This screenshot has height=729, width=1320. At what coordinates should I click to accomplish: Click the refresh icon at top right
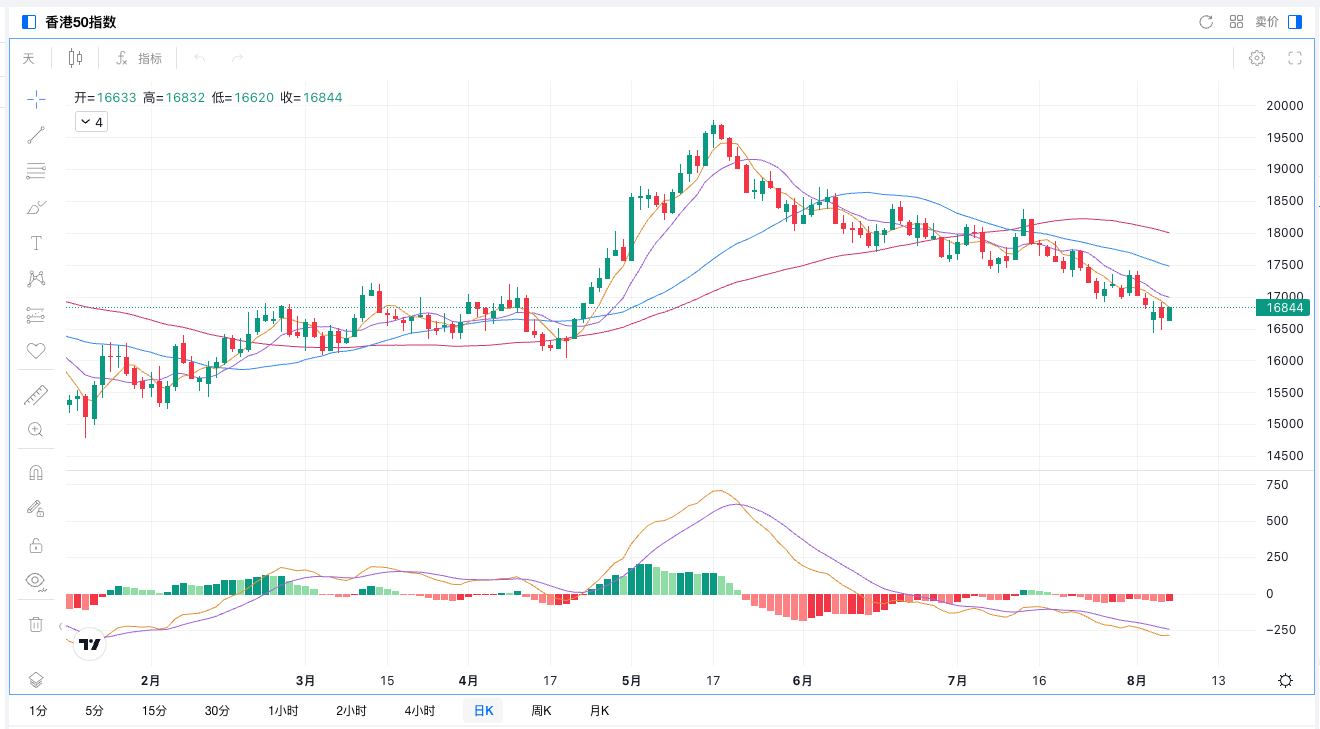[x=1206, y=22]
